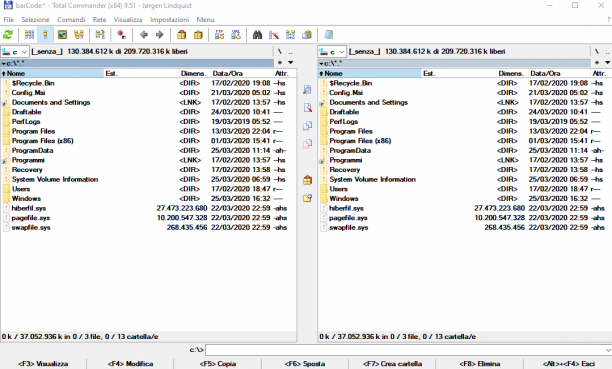This screenshot has height=369, width=612.
Task: Open right panel favorites star button
Action: click(x=597, y=62)
